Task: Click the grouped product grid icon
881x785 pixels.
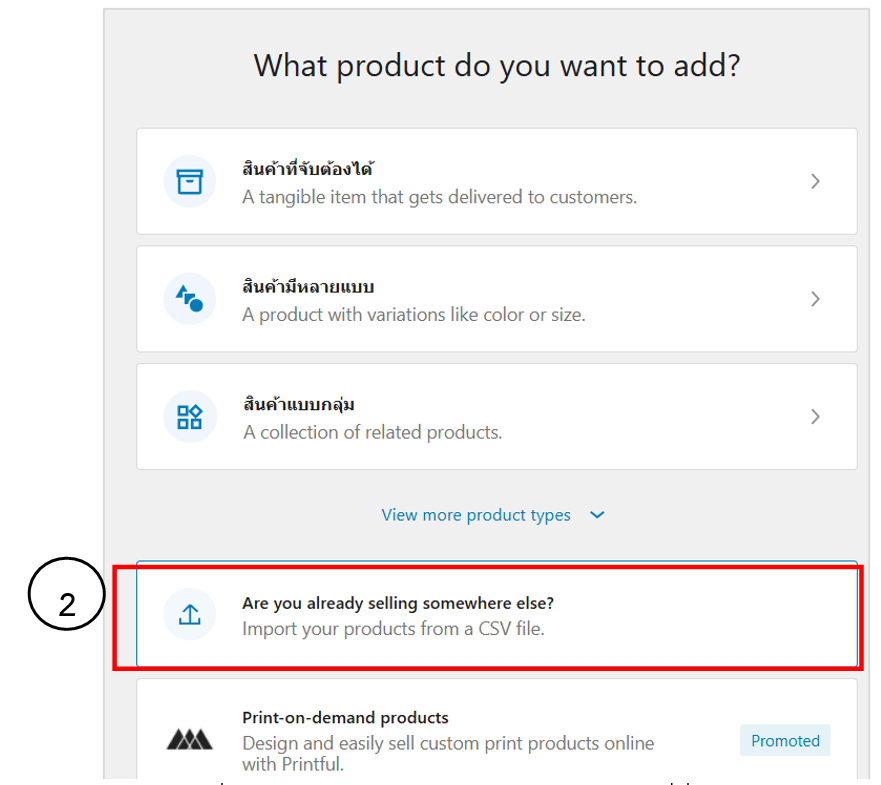Action: (x=189, y=416)
